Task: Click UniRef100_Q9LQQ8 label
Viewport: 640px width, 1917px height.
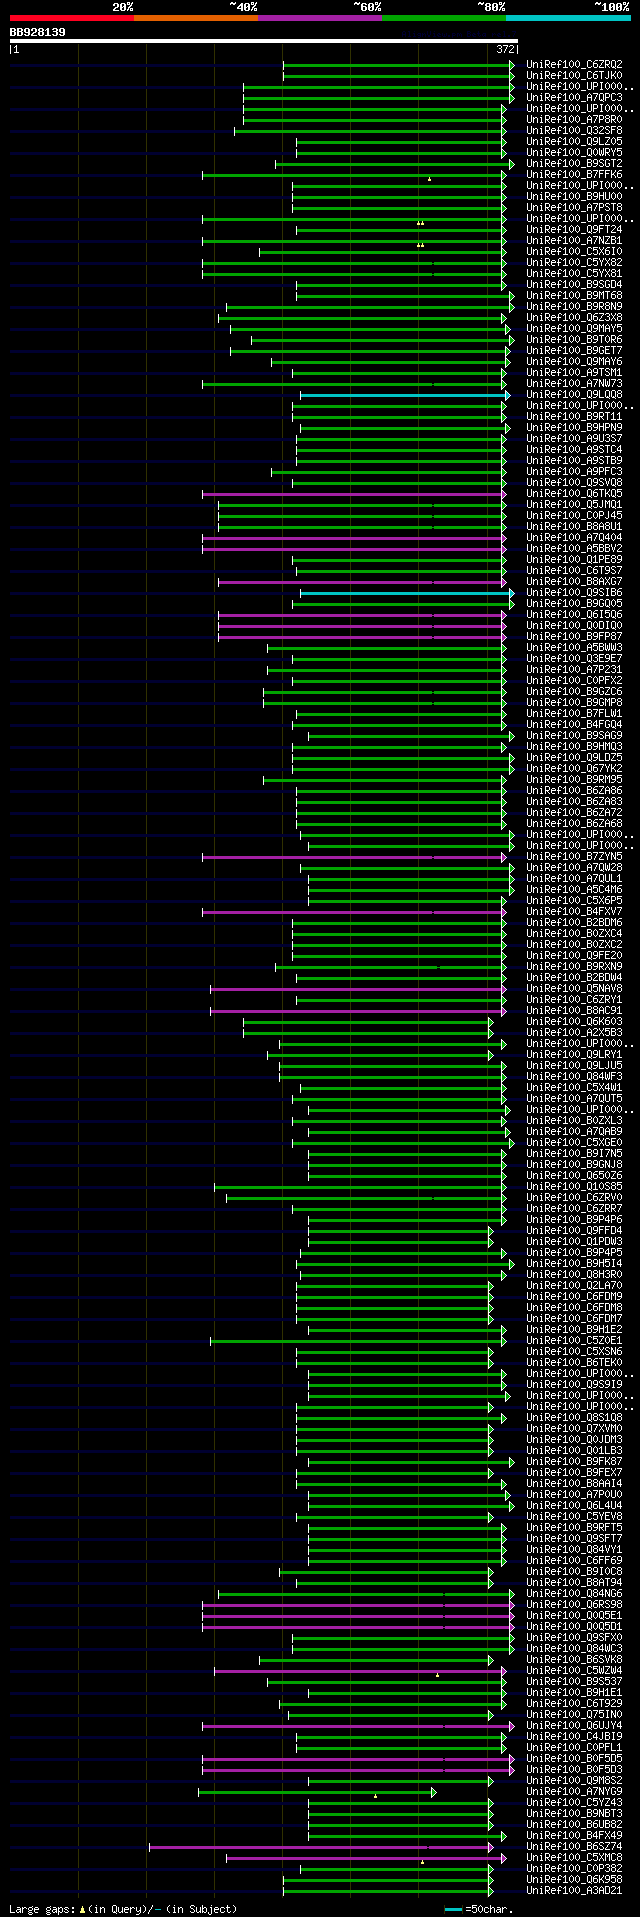Action: pos(574,395)
